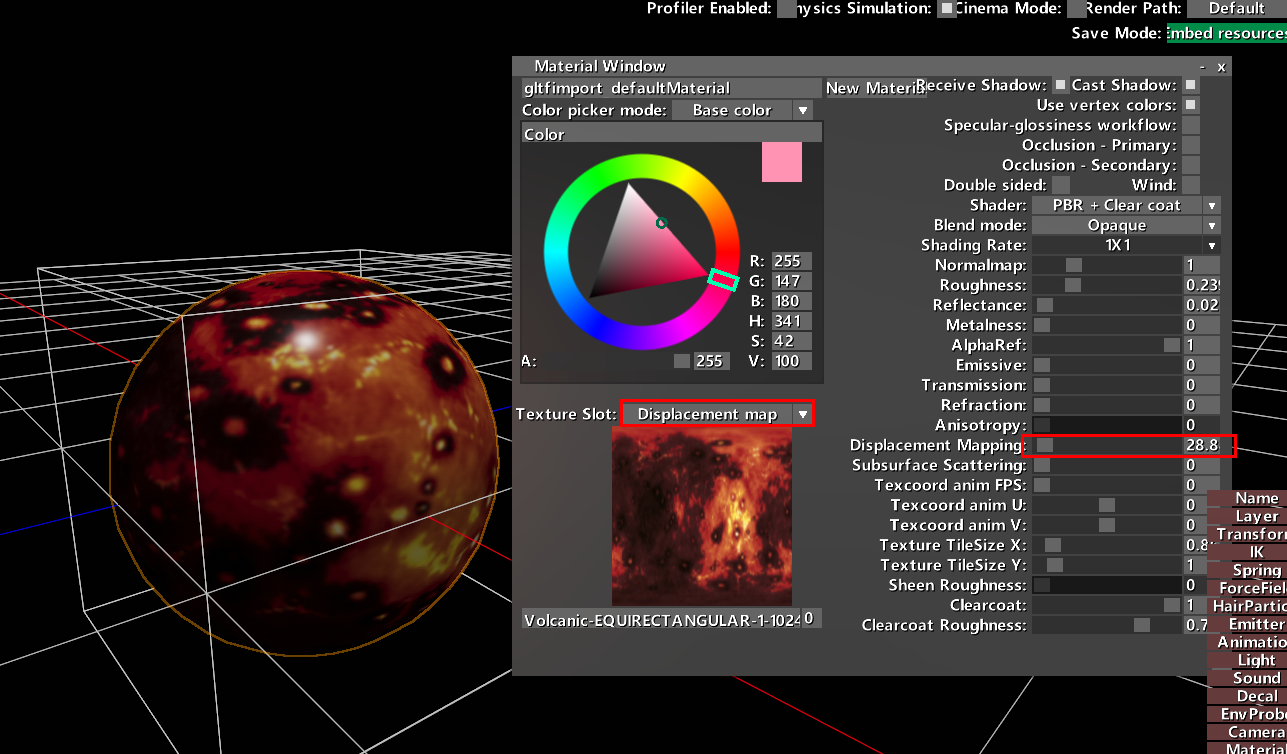Open the Transform panel in the sidebar
This screenshot has height=754, width=1287.
point(1253,533)
